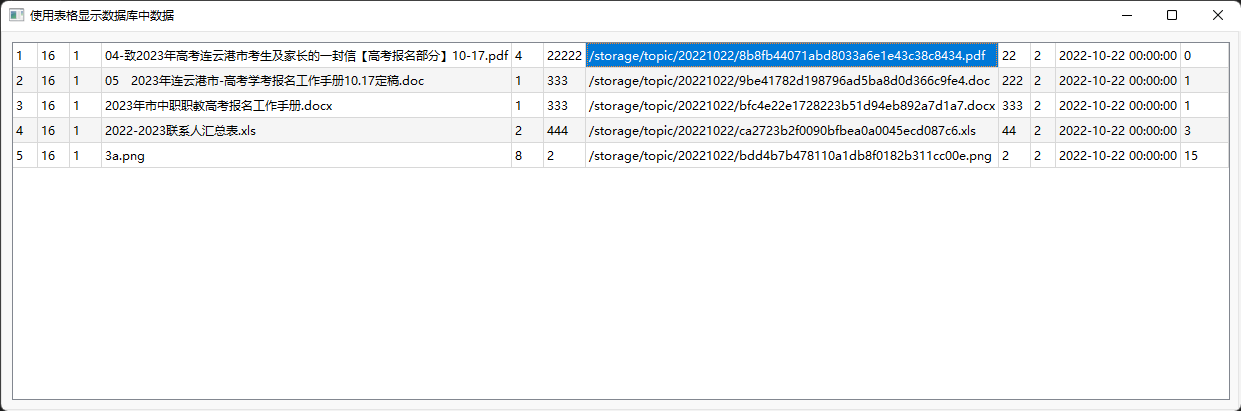1241x411 pixels.
Task: Select the 44 cell after the .xls path
Action: pyautogui.click(x=1014, y=131)
